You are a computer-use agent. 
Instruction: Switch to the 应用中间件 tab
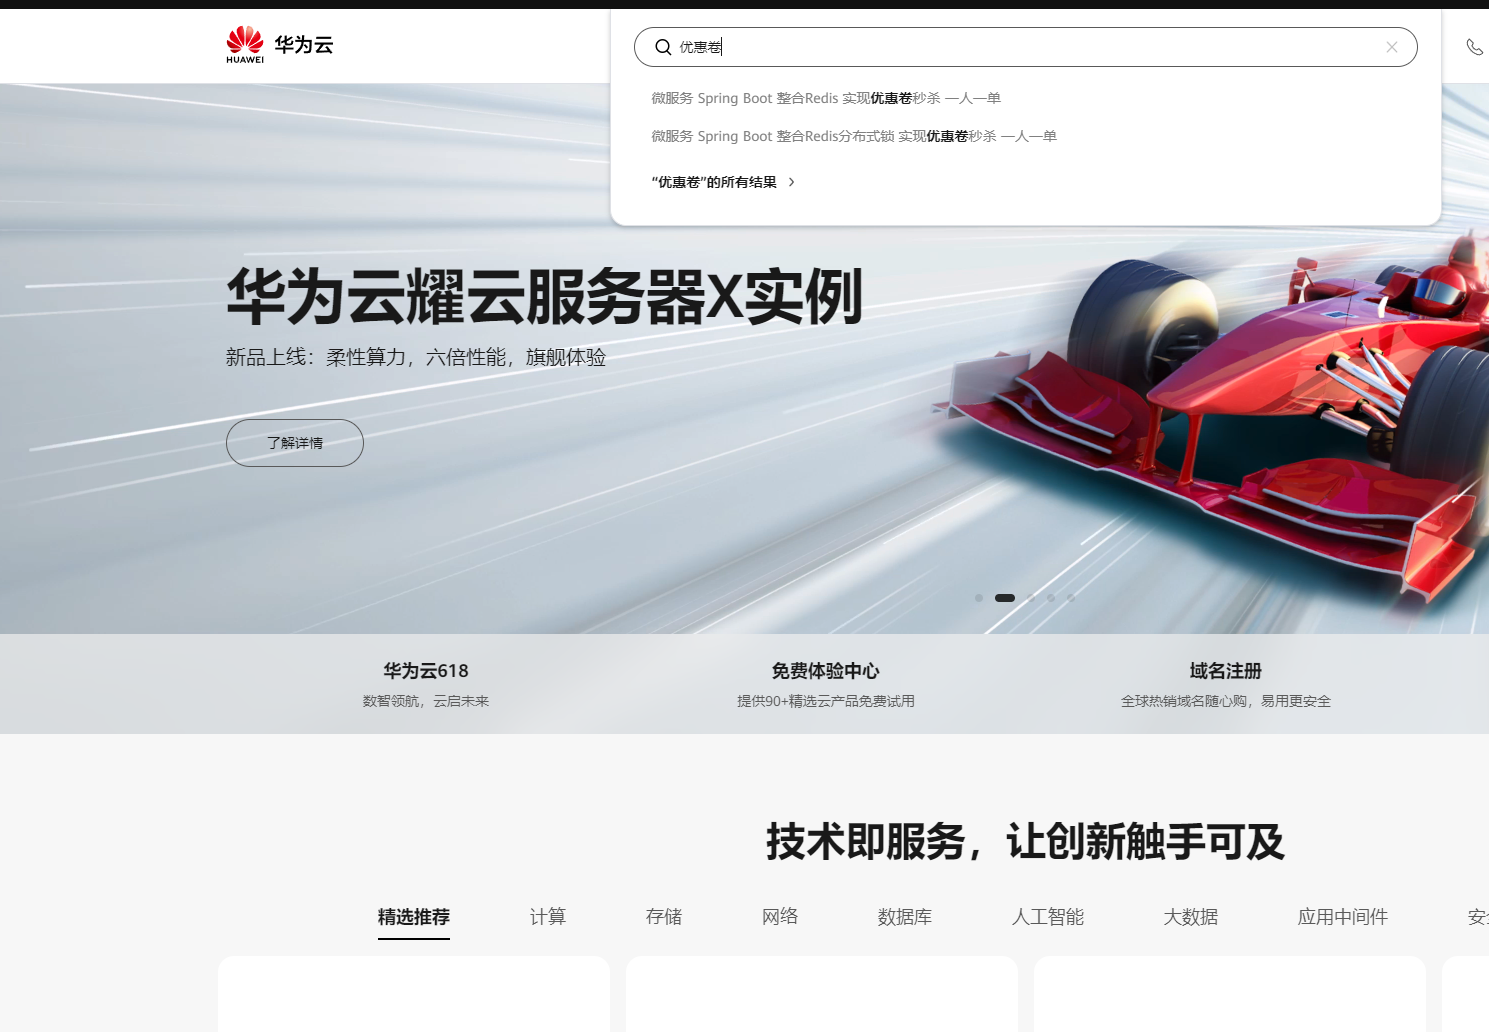(x=1343, y=917)
